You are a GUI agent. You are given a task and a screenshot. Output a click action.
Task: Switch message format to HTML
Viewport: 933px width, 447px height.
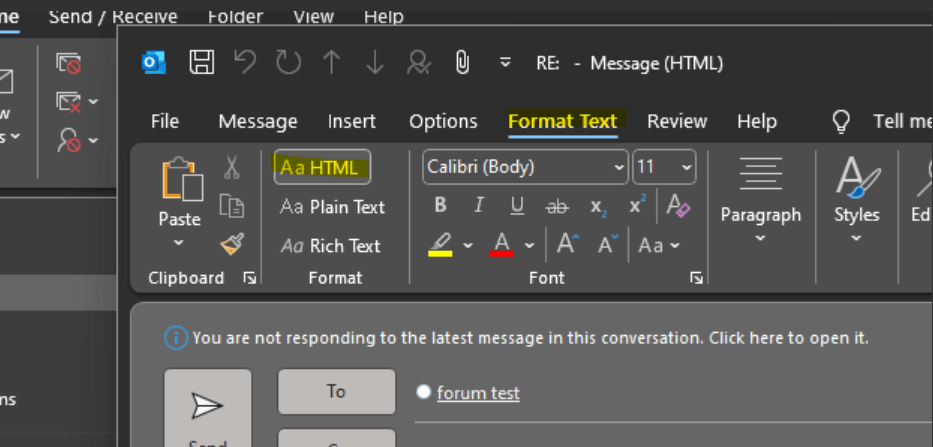click(322, 167)
